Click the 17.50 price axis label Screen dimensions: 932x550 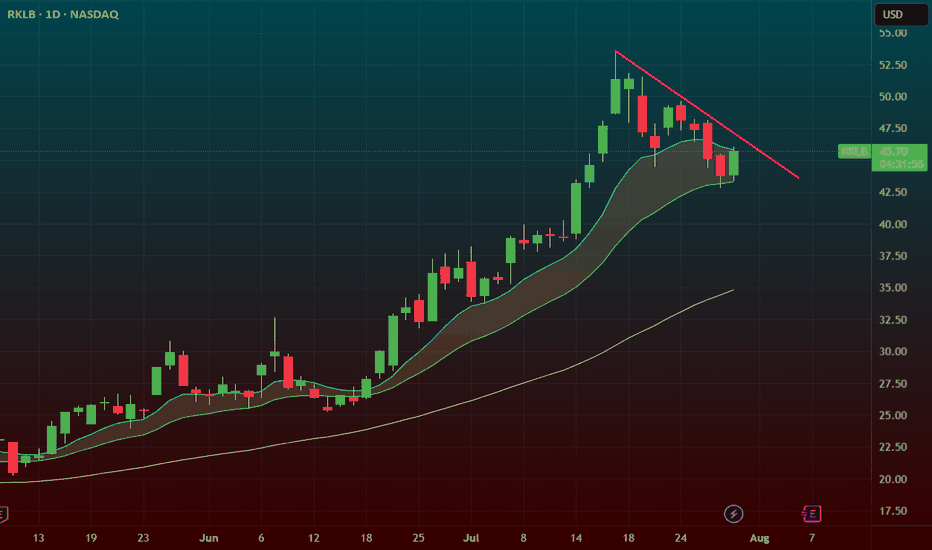click(893, 511)
